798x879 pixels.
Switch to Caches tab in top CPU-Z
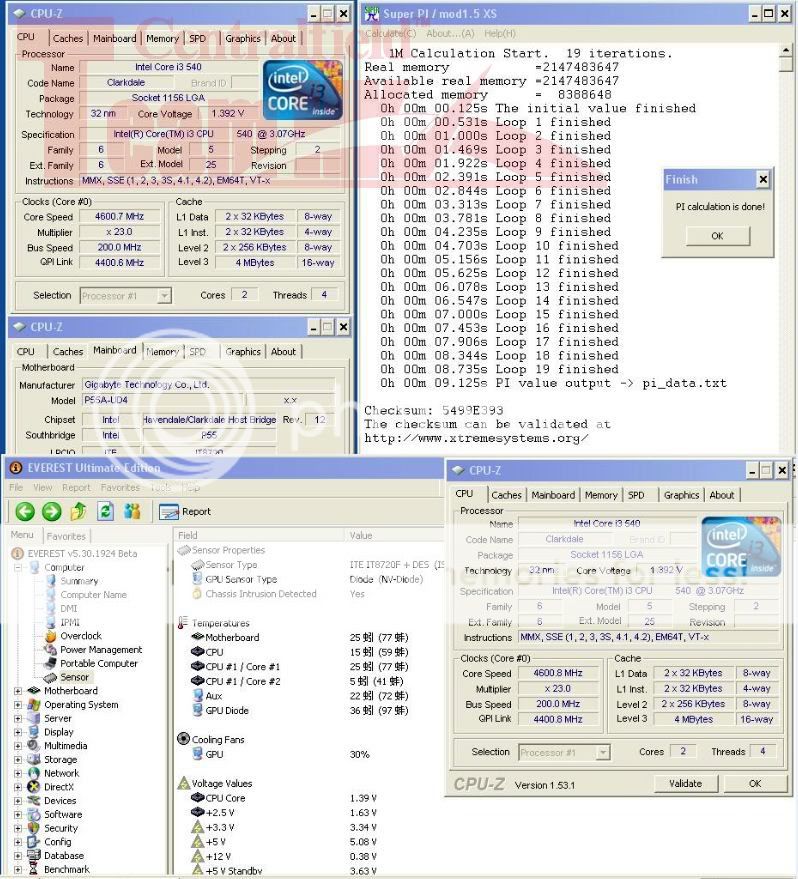coord(68,38)
